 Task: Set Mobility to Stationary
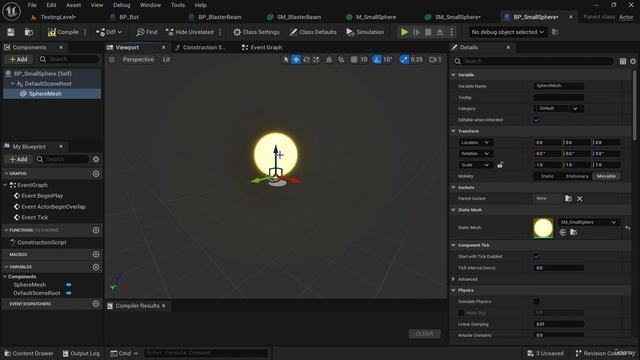pyautogui.click(x=577, y=176)
